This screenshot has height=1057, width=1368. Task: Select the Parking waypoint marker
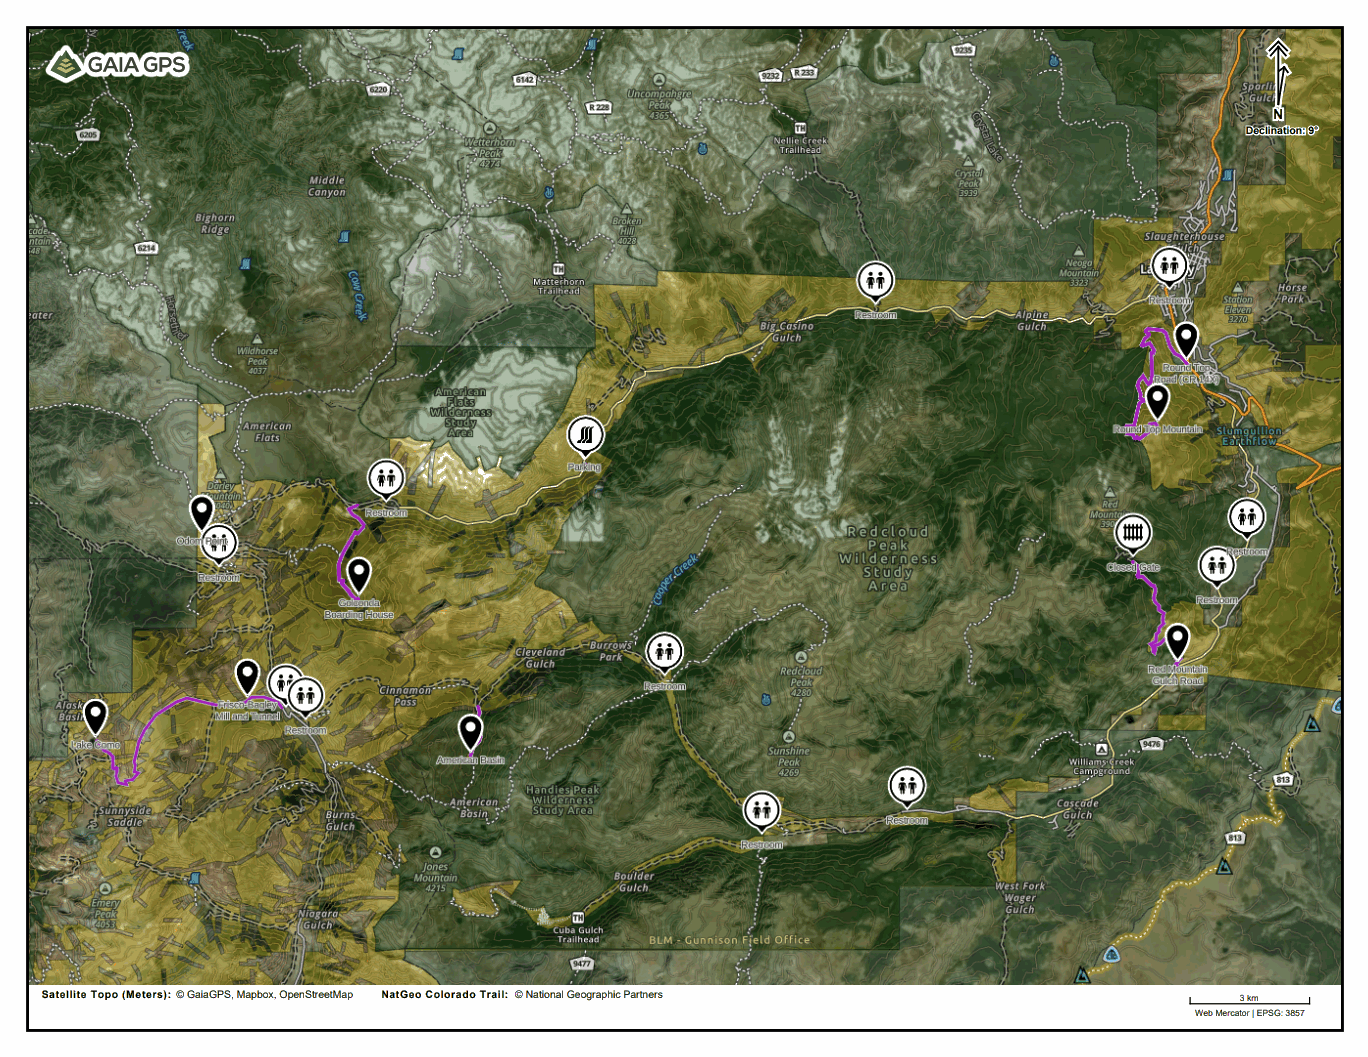[x=585, y=436]
